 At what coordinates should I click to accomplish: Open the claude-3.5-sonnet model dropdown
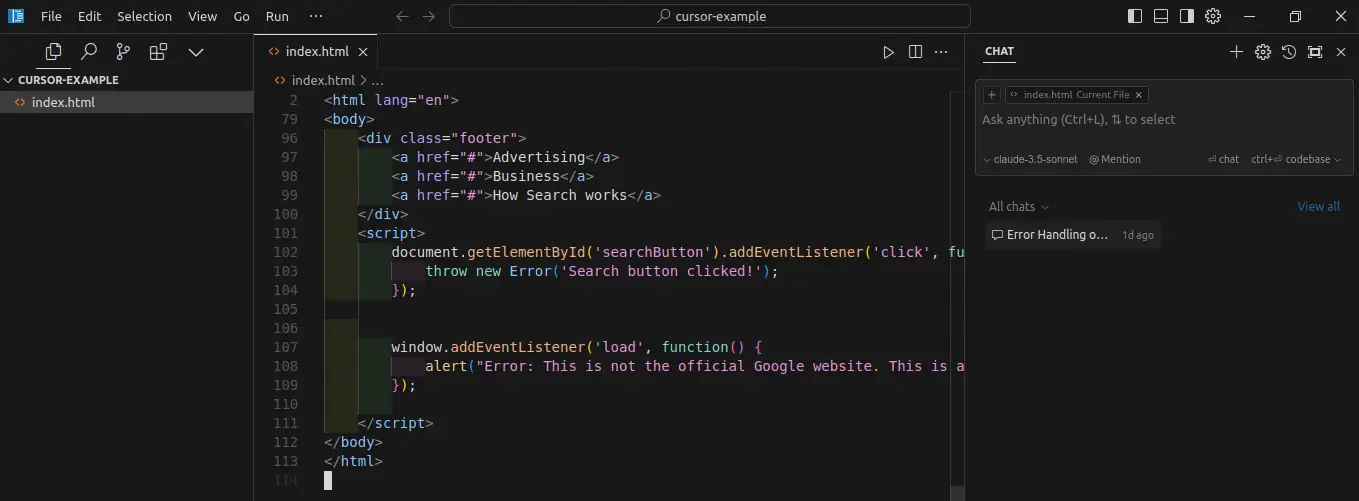pos(1030,159)
